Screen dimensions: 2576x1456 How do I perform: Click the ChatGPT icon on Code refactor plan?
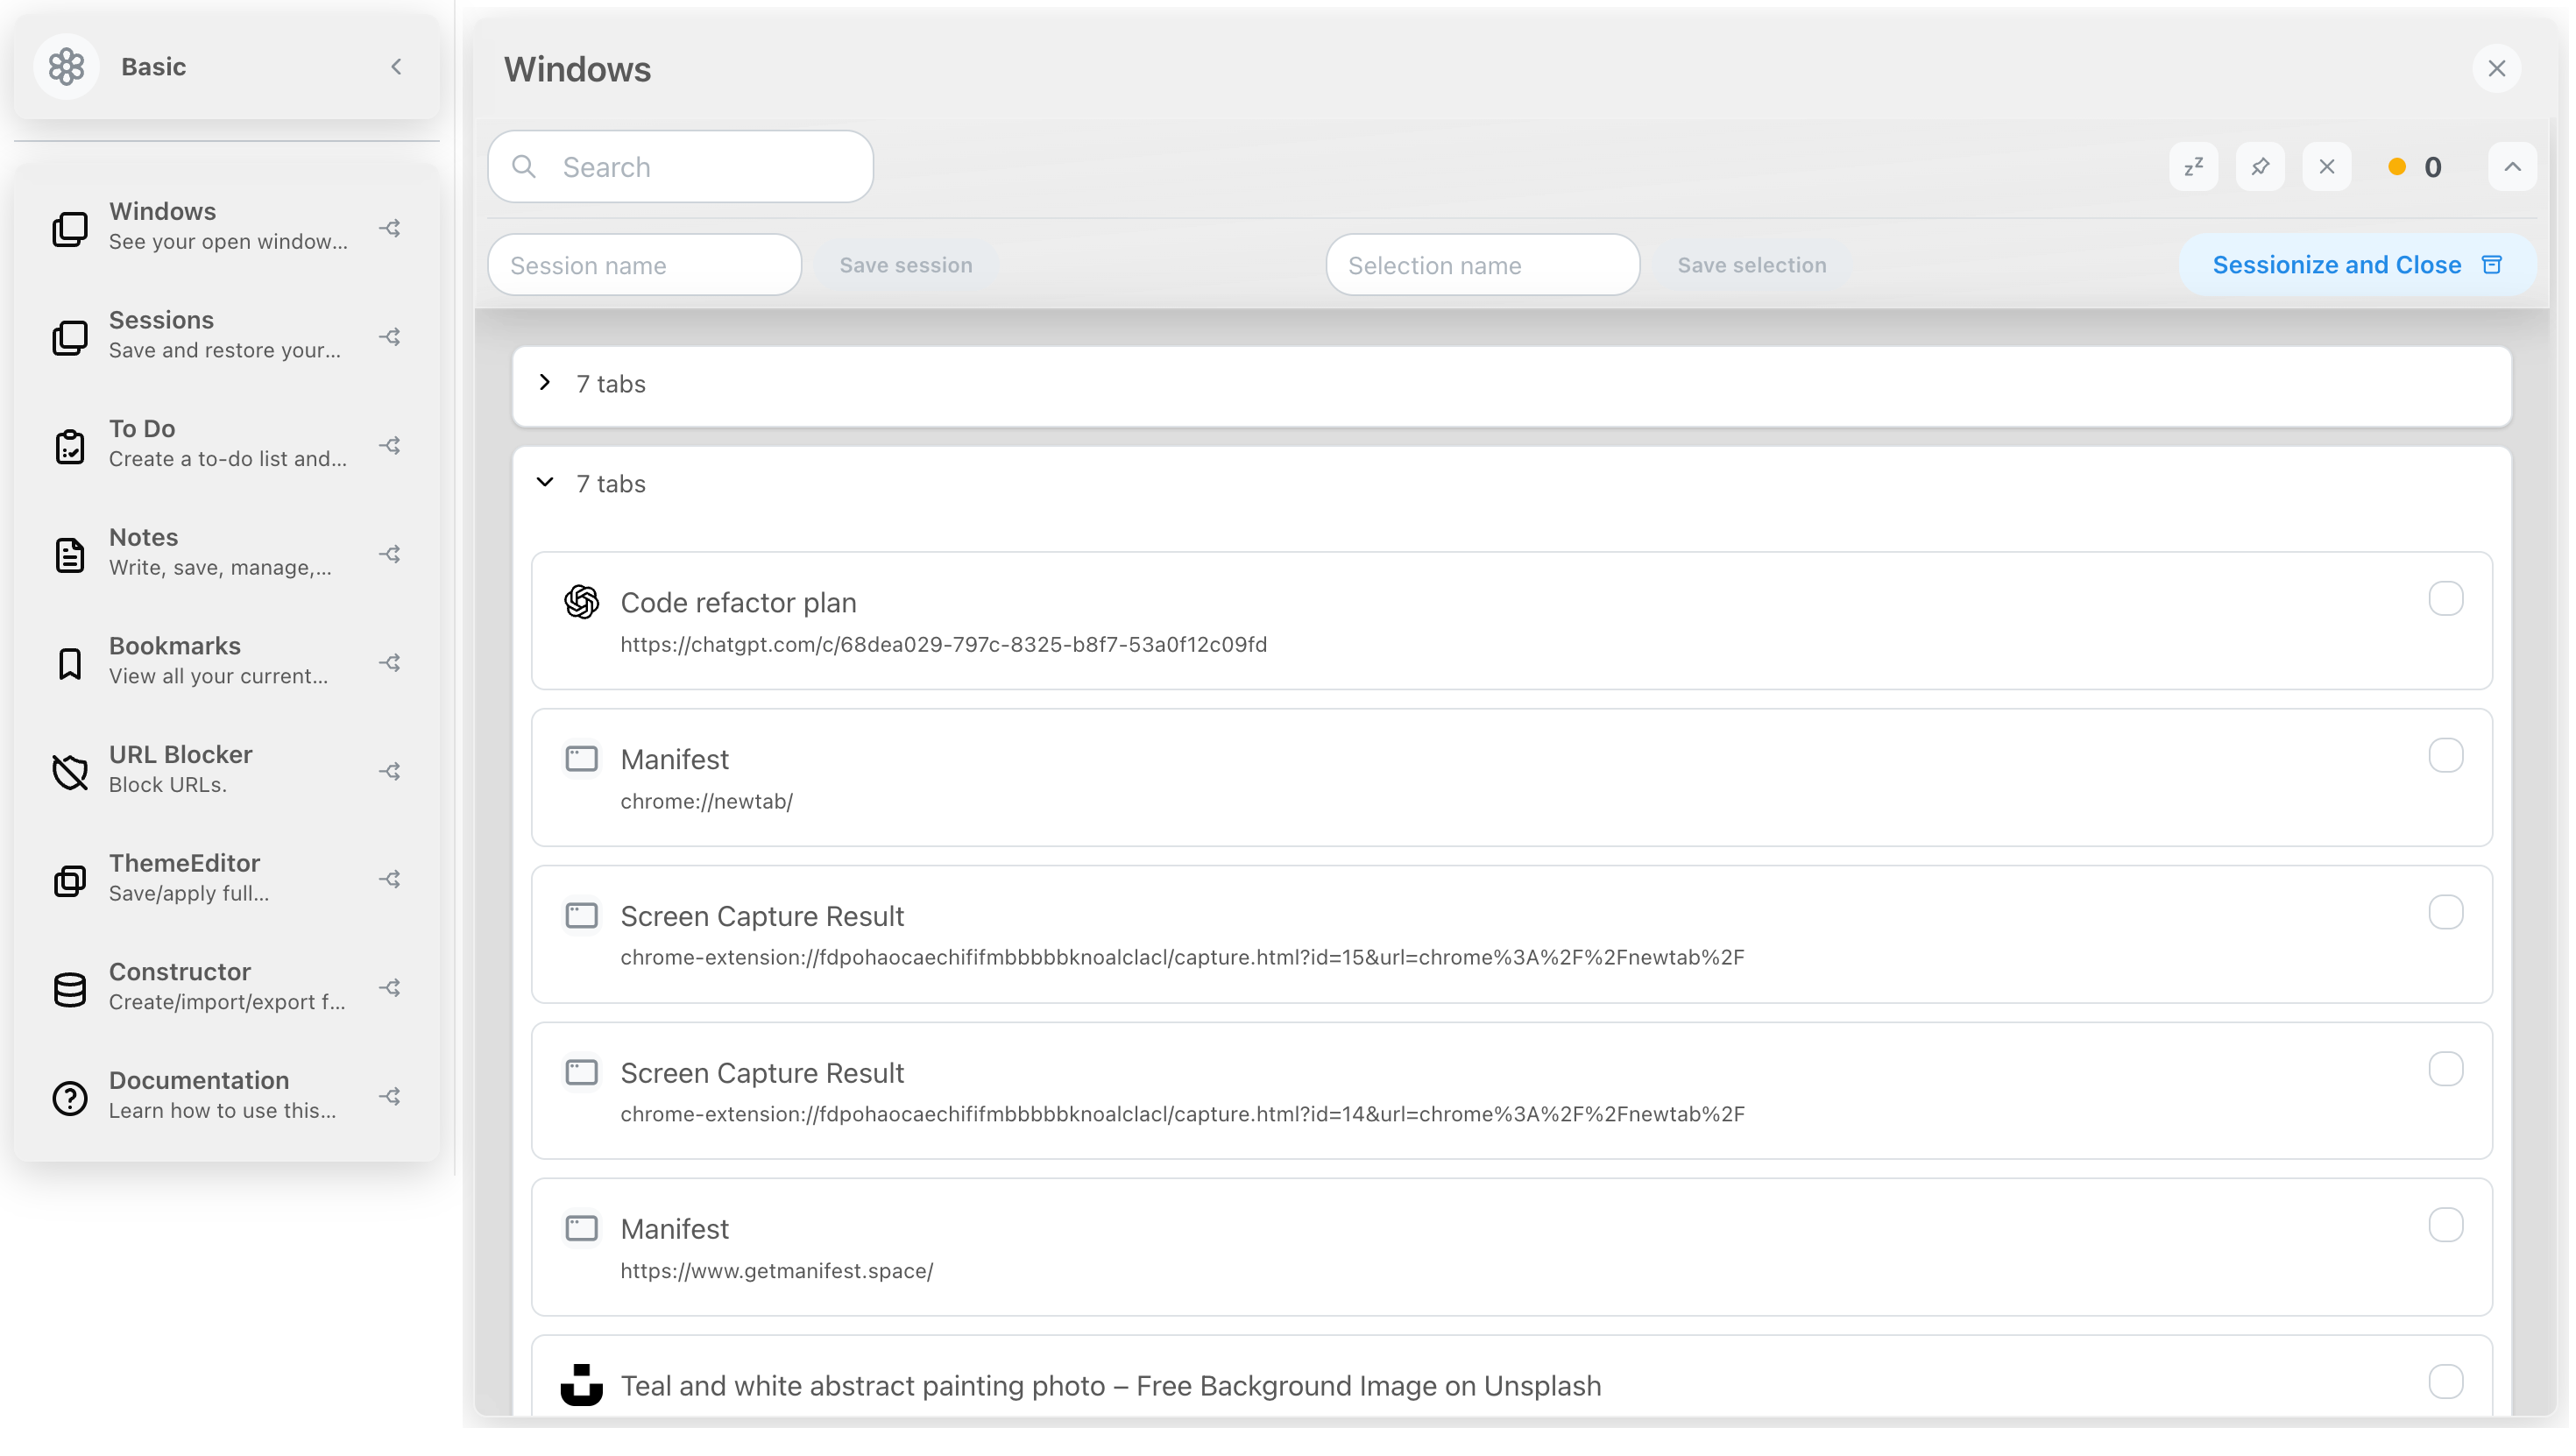pyautogui.click(x=581, y=602)
